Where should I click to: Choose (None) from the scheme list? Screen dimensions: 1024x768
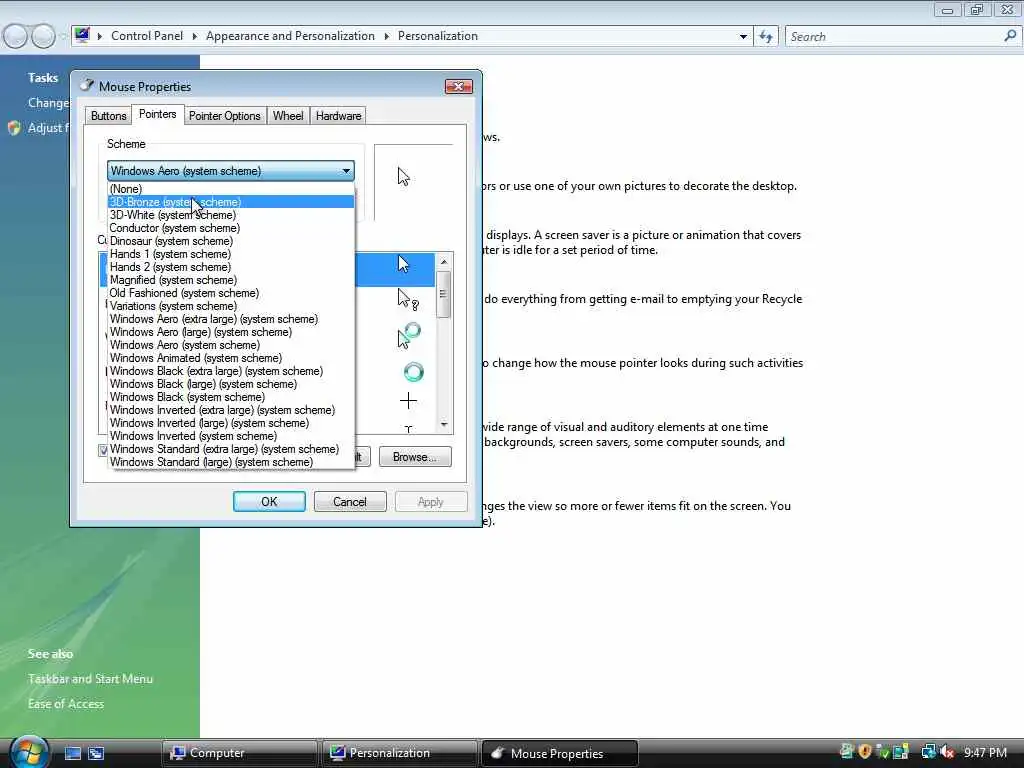coord(231,189)
